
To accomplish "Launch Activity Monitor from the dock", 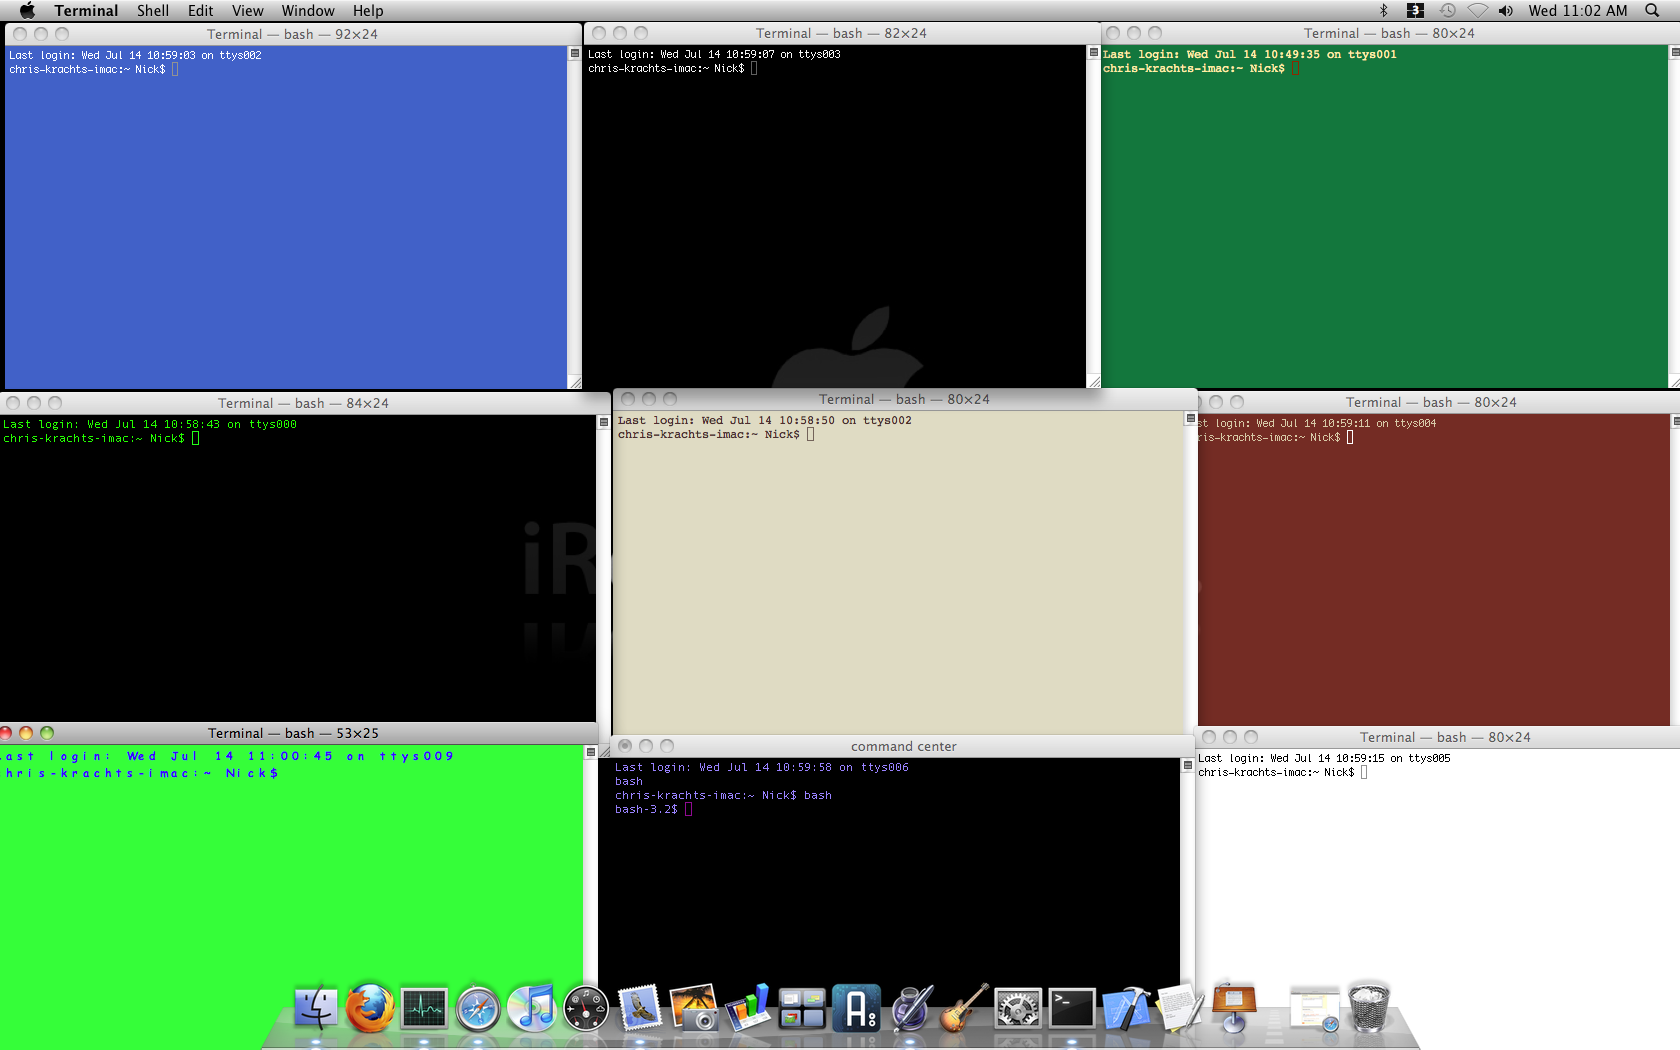I will pos(424,1009).
